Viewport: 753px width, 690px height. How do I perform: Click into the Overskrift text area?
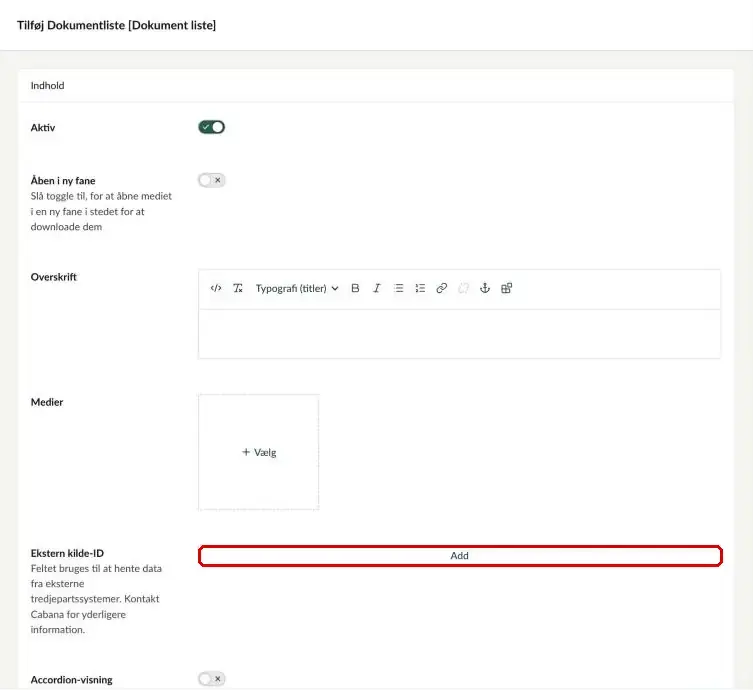coord(459,334)
